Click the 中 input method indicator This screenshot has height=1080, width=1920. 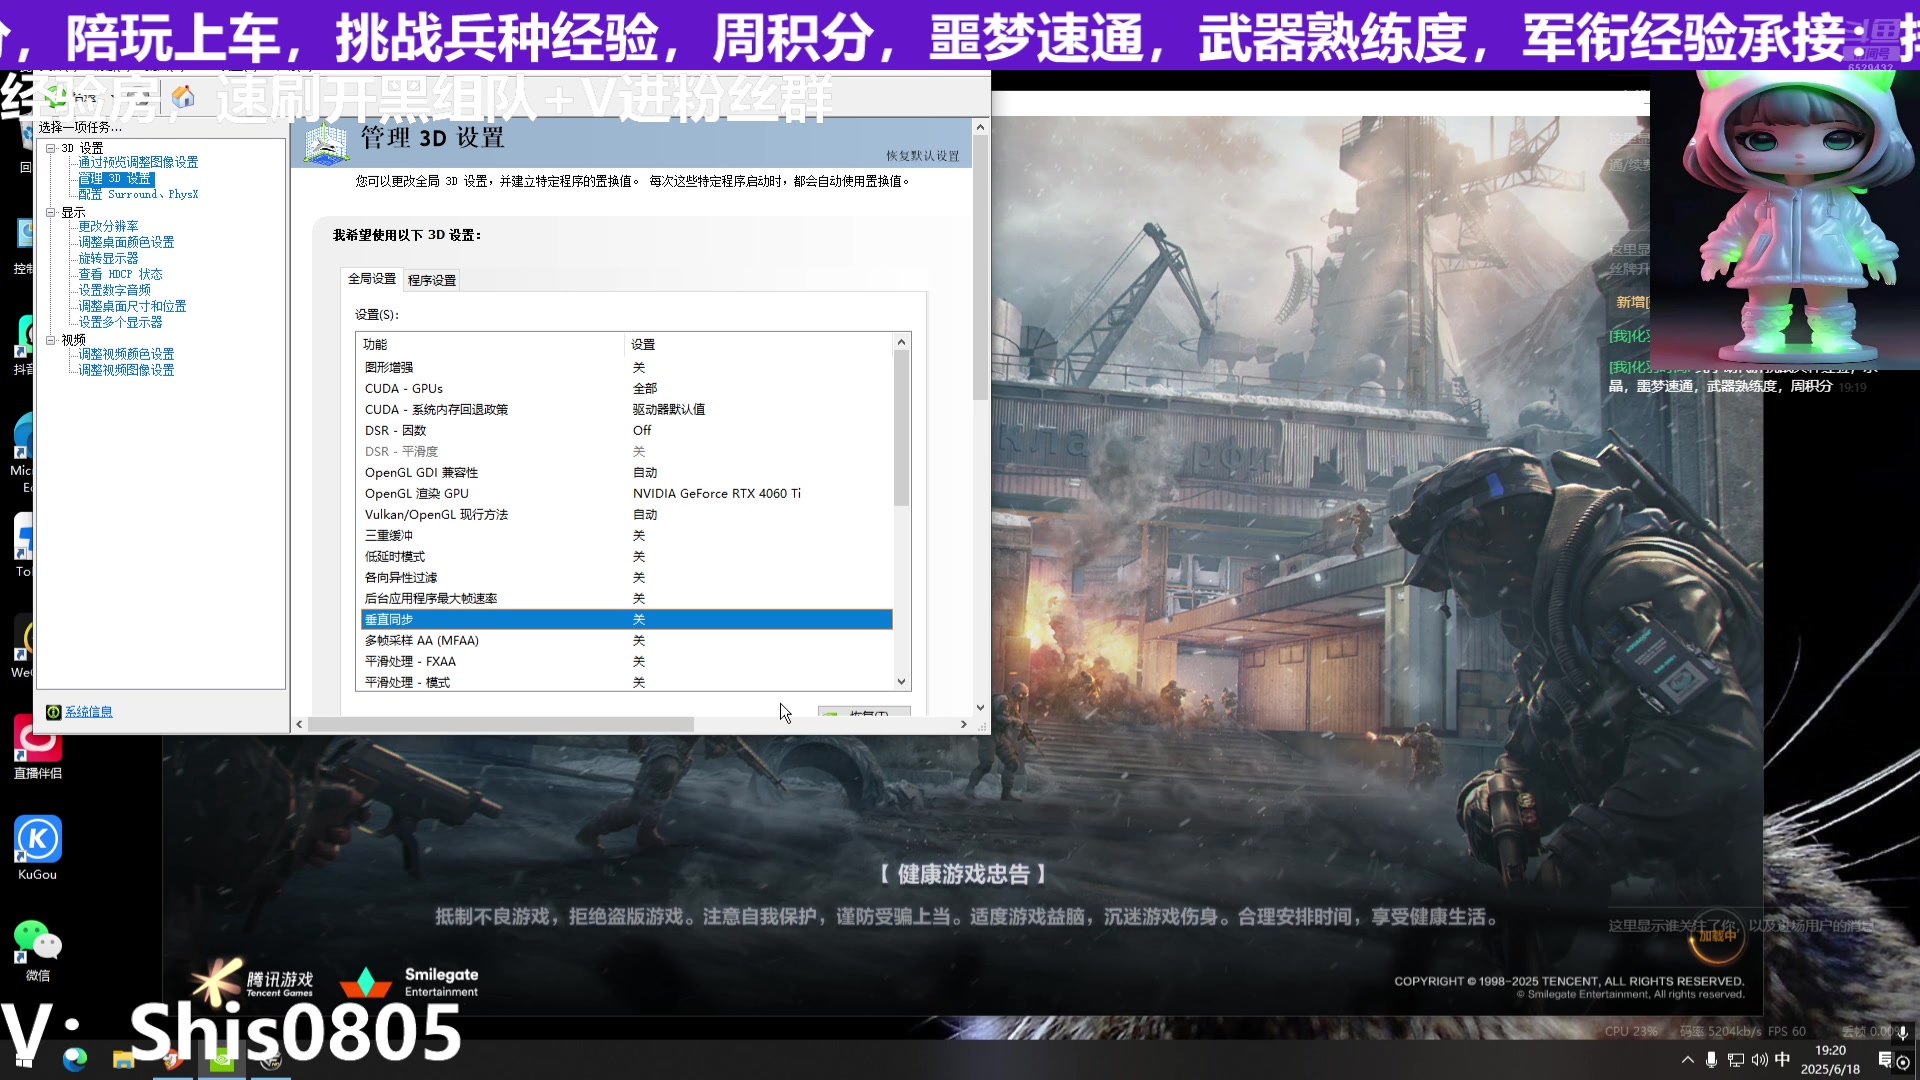(1783, 1059)
